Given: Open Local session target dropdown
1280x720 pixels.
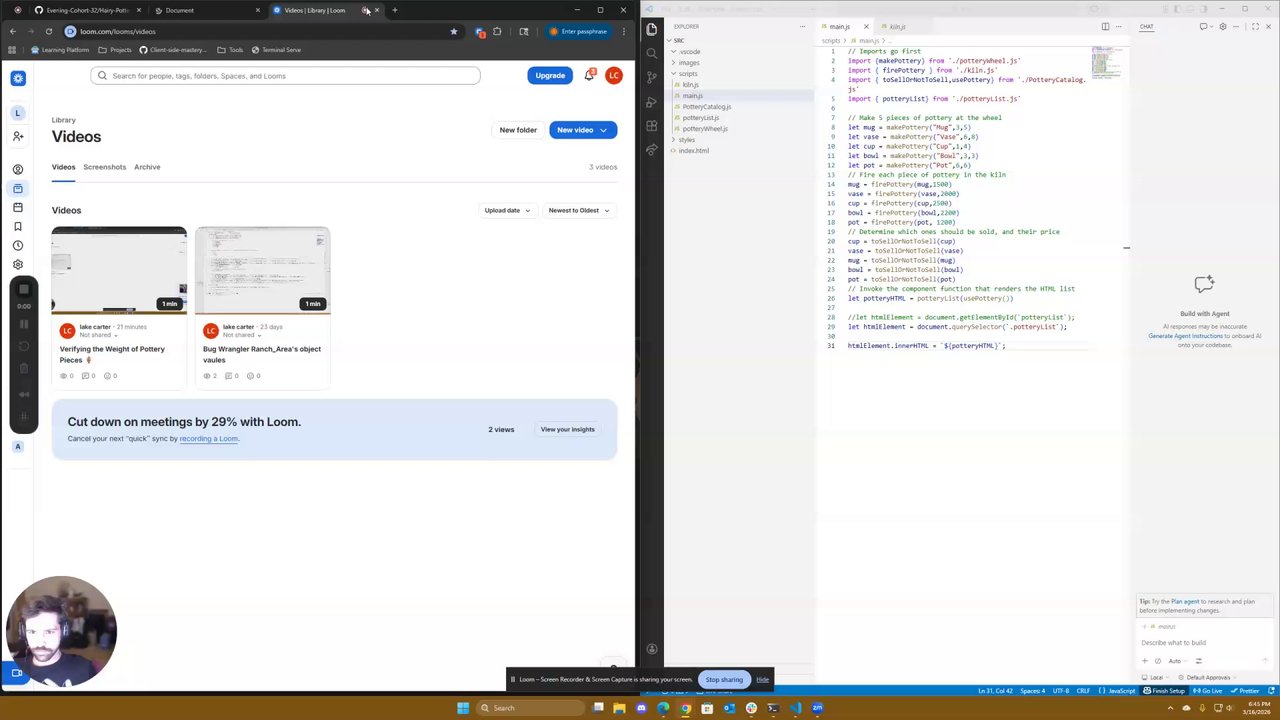Looking at the screenshot, I should pos(1156,677).
